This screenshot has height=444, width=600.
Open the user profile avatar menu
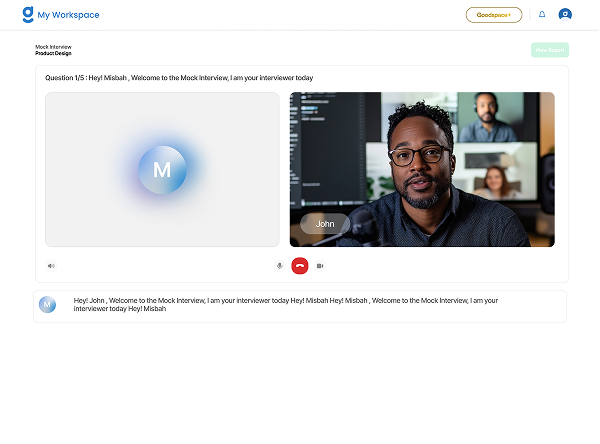565,15
